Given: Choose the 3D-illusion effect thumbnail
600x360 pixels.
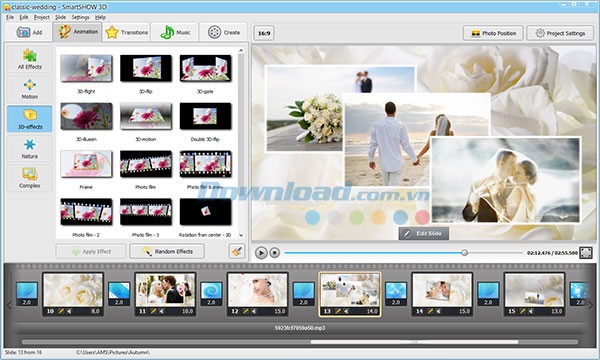Looking at the screenshot, I should [86, 116].
